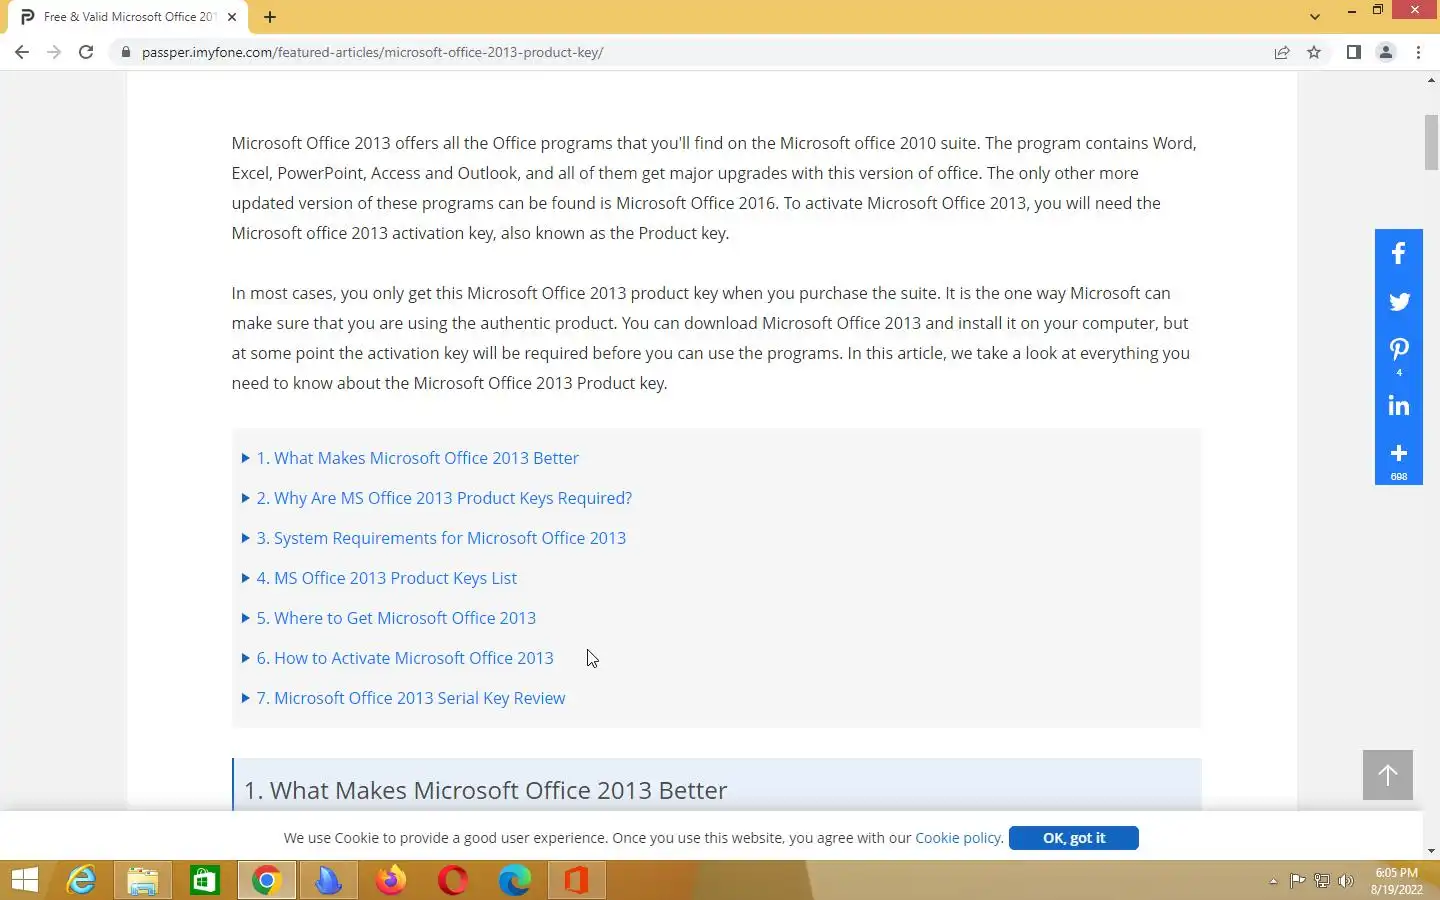Open Firefox from the taskbar

391,880
